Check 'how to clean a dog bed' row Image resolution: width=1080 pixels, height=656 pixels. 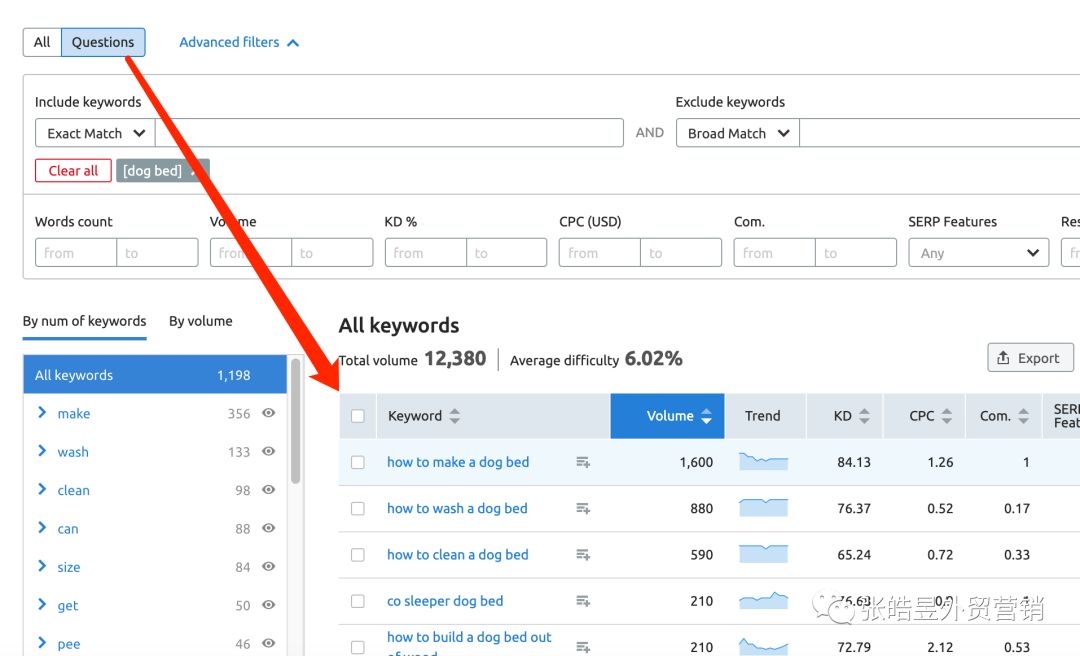(357, 555)
